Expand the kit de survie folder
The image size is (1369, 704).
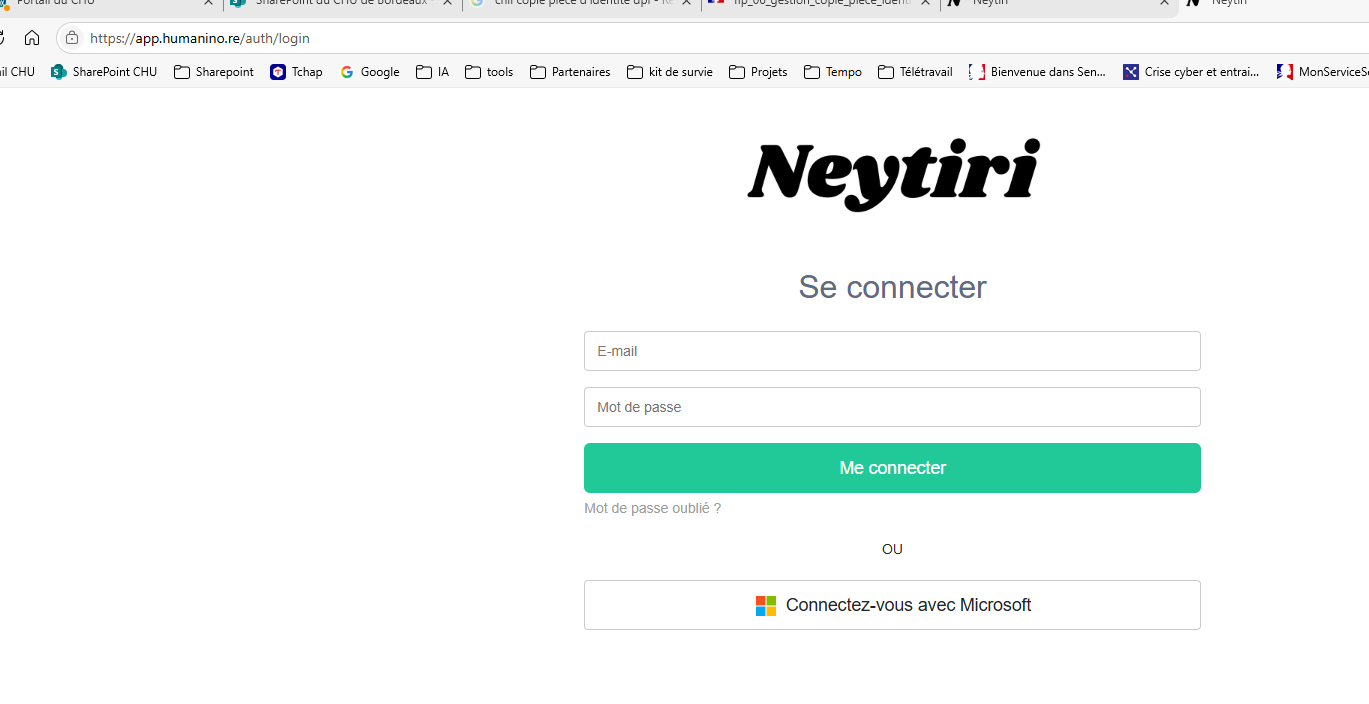click(670, 72)
